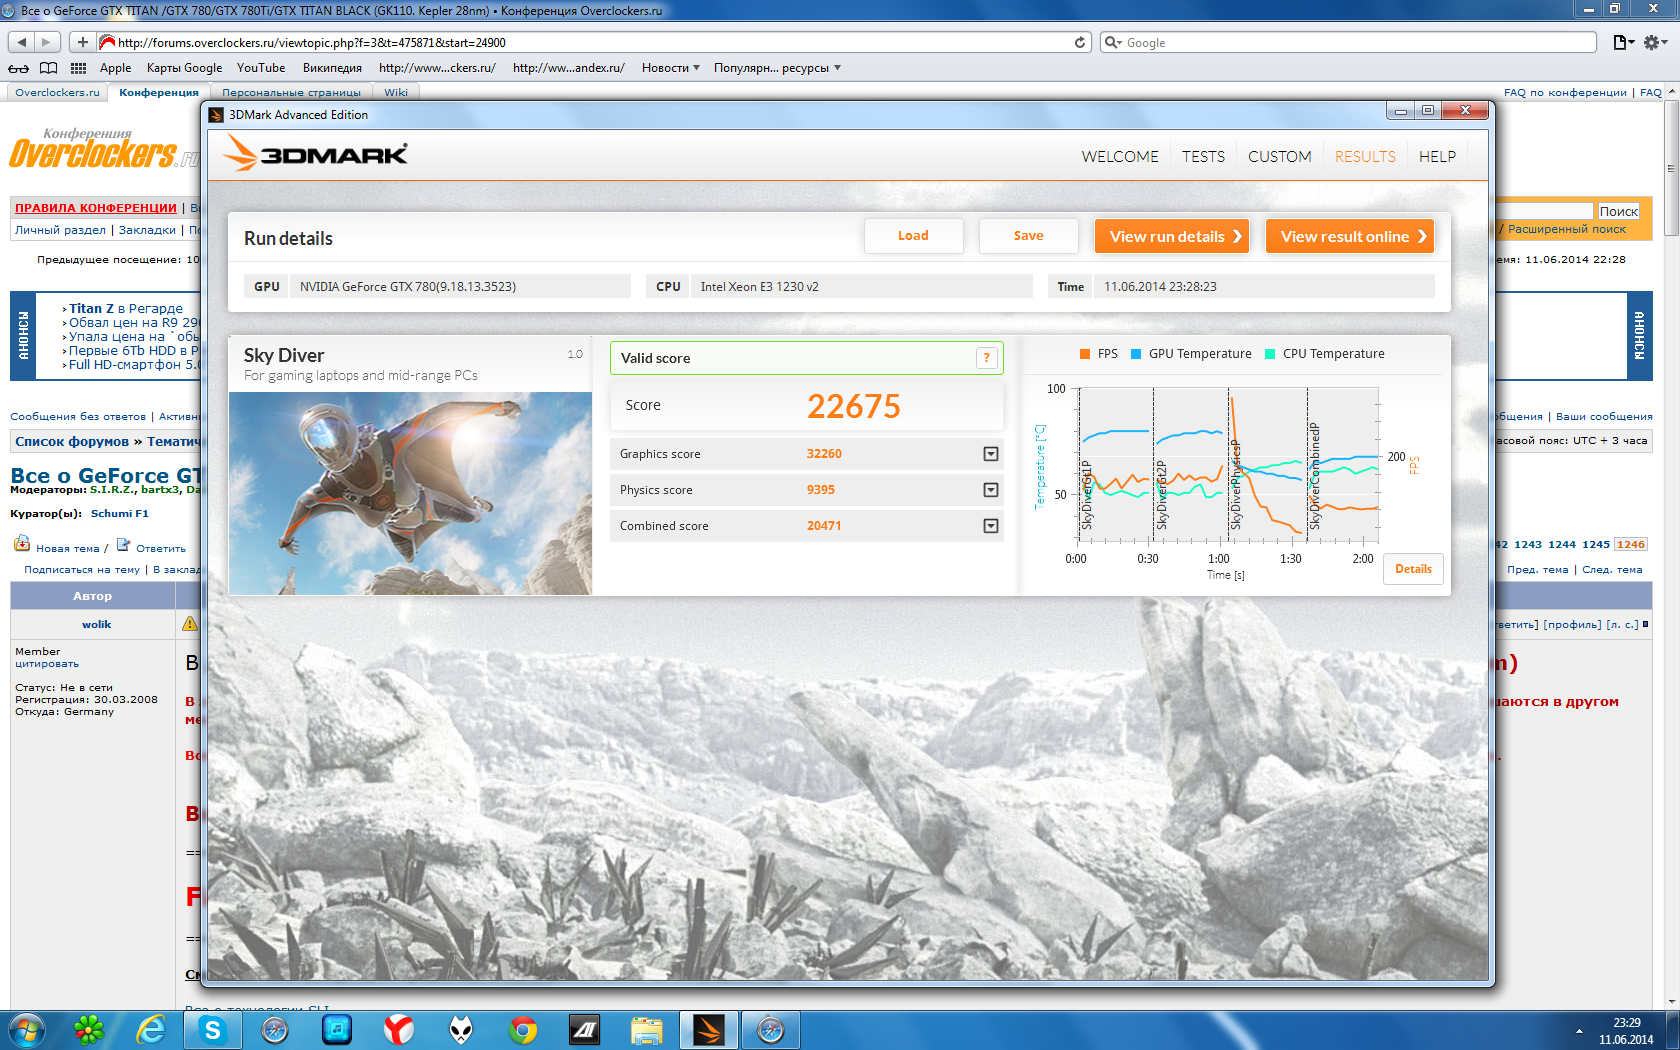This screenshot has height=1050, width=1680.
Task: Click the Google search field in the browser
Action: click(x=1348, y=42)
